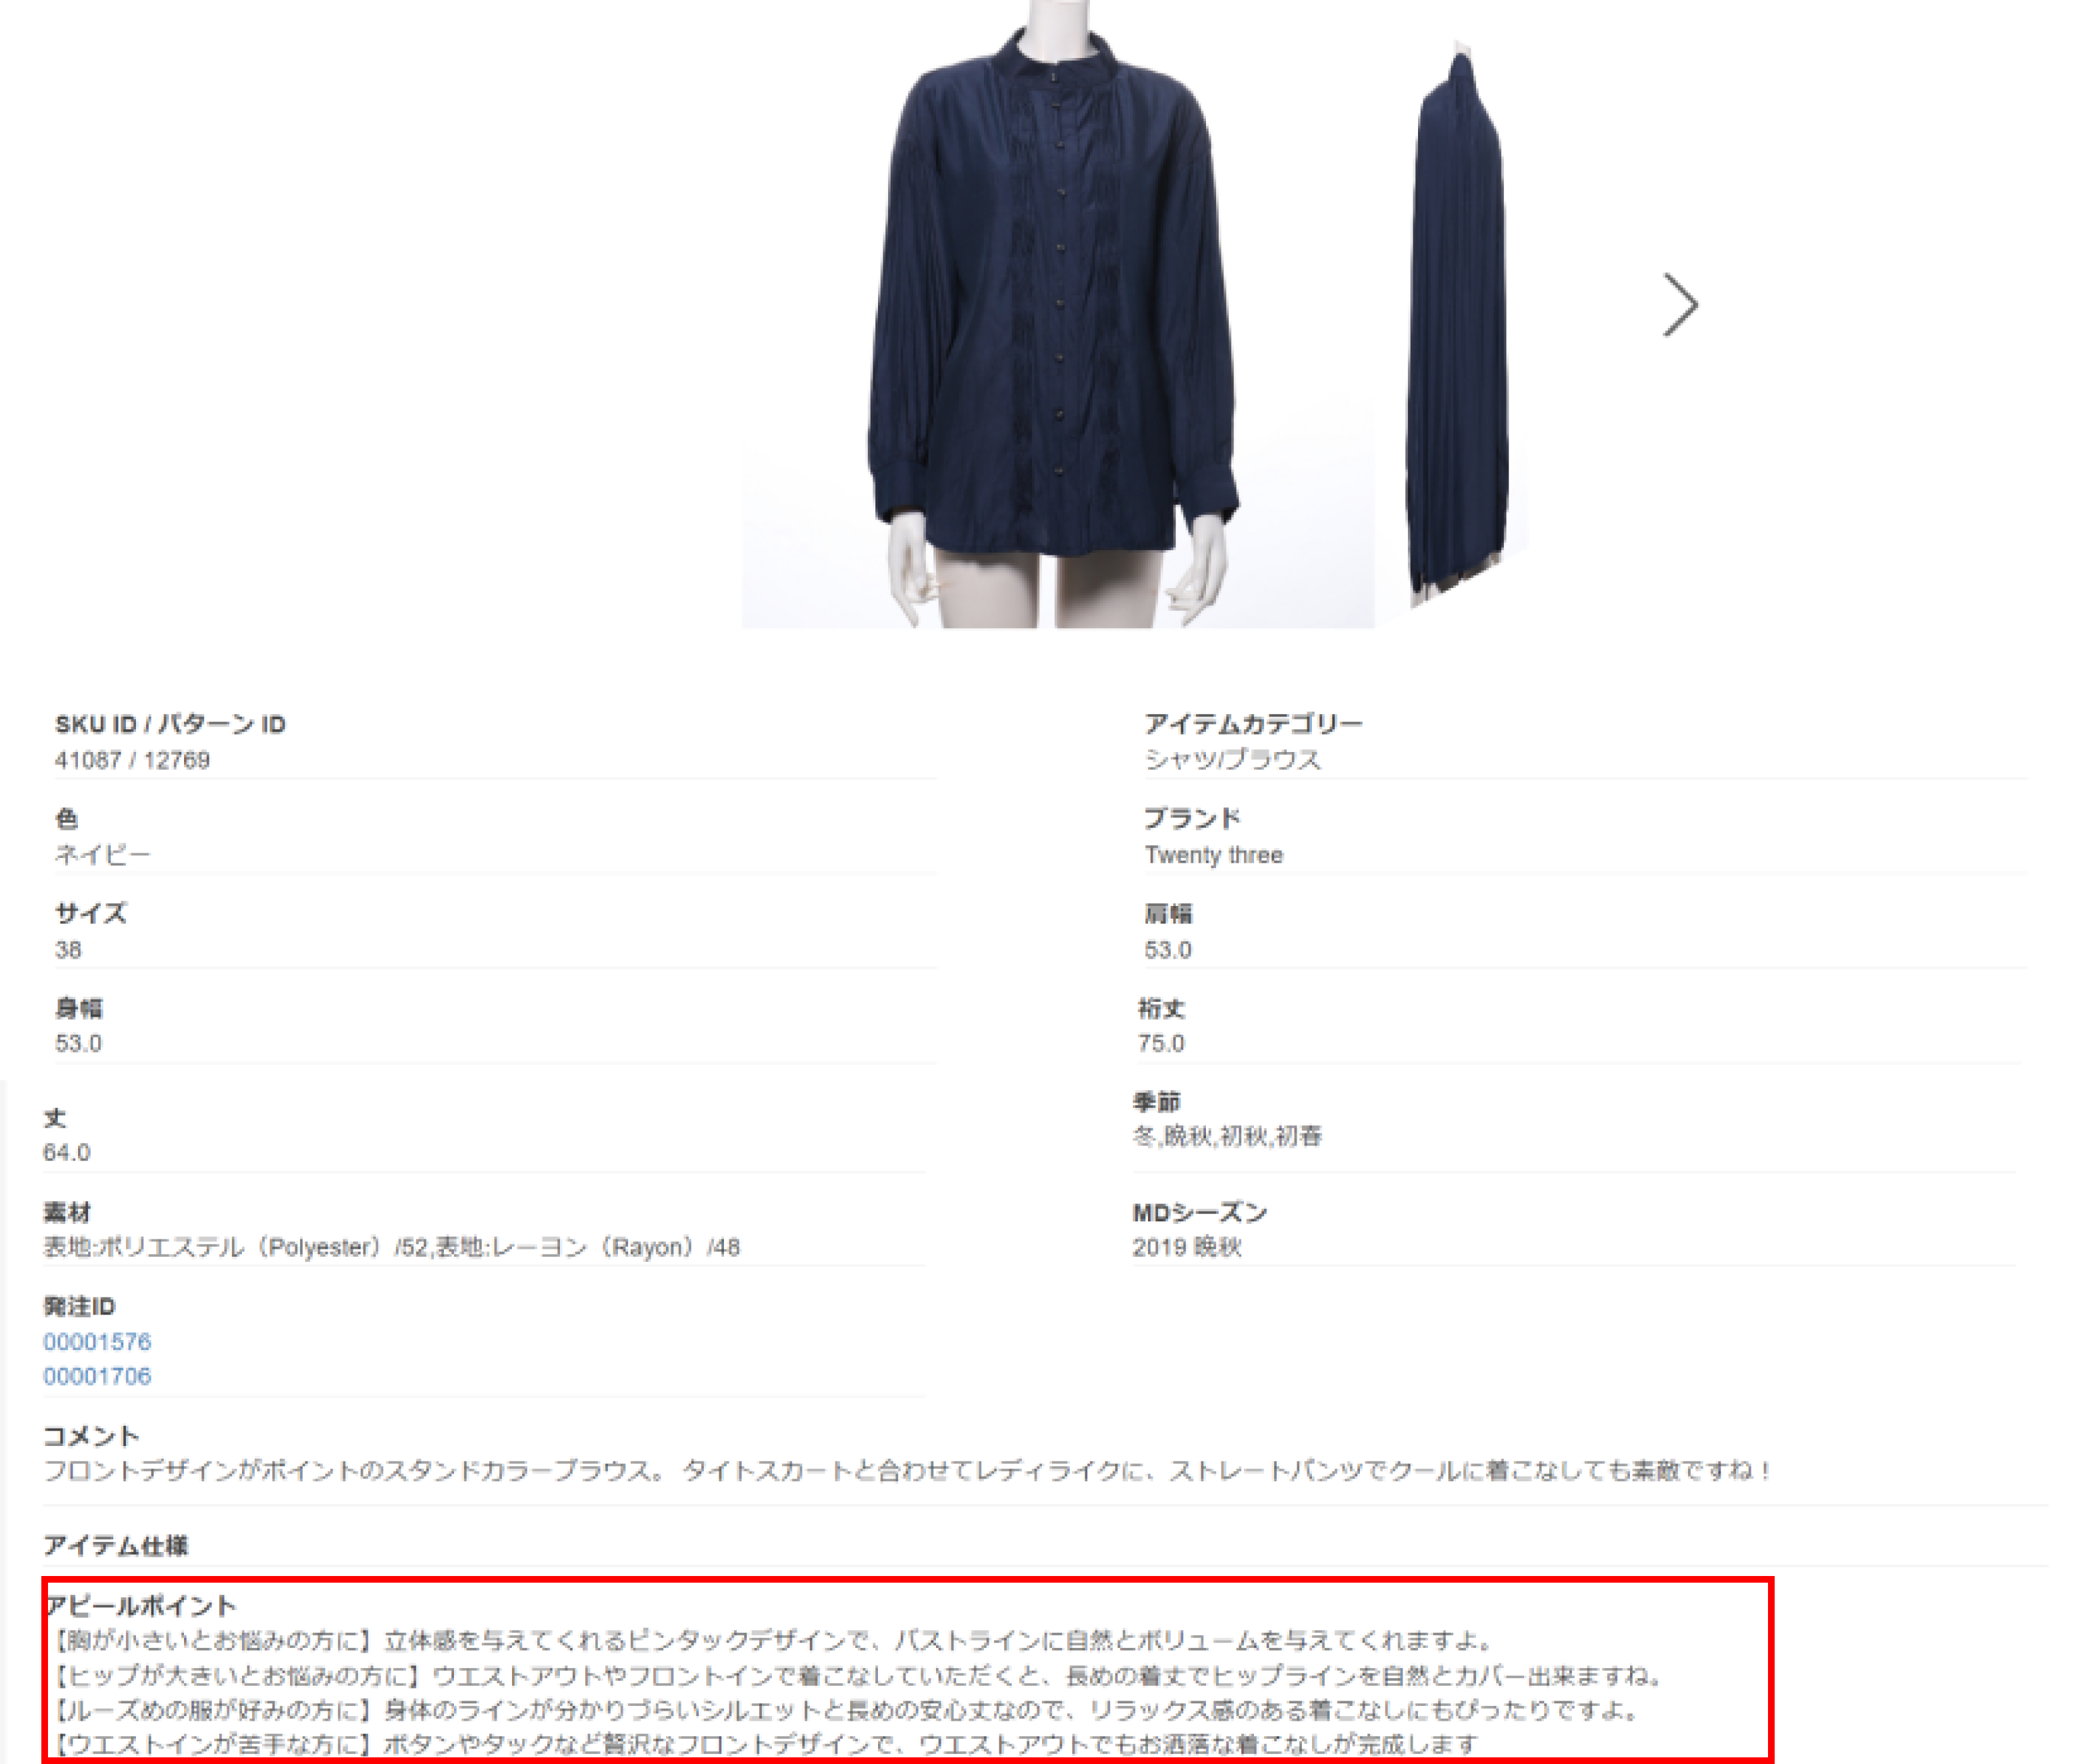Viewport: 2084px width, 1764px height.
Task: Open order ID link 00001576
Action: [97, 1341]
